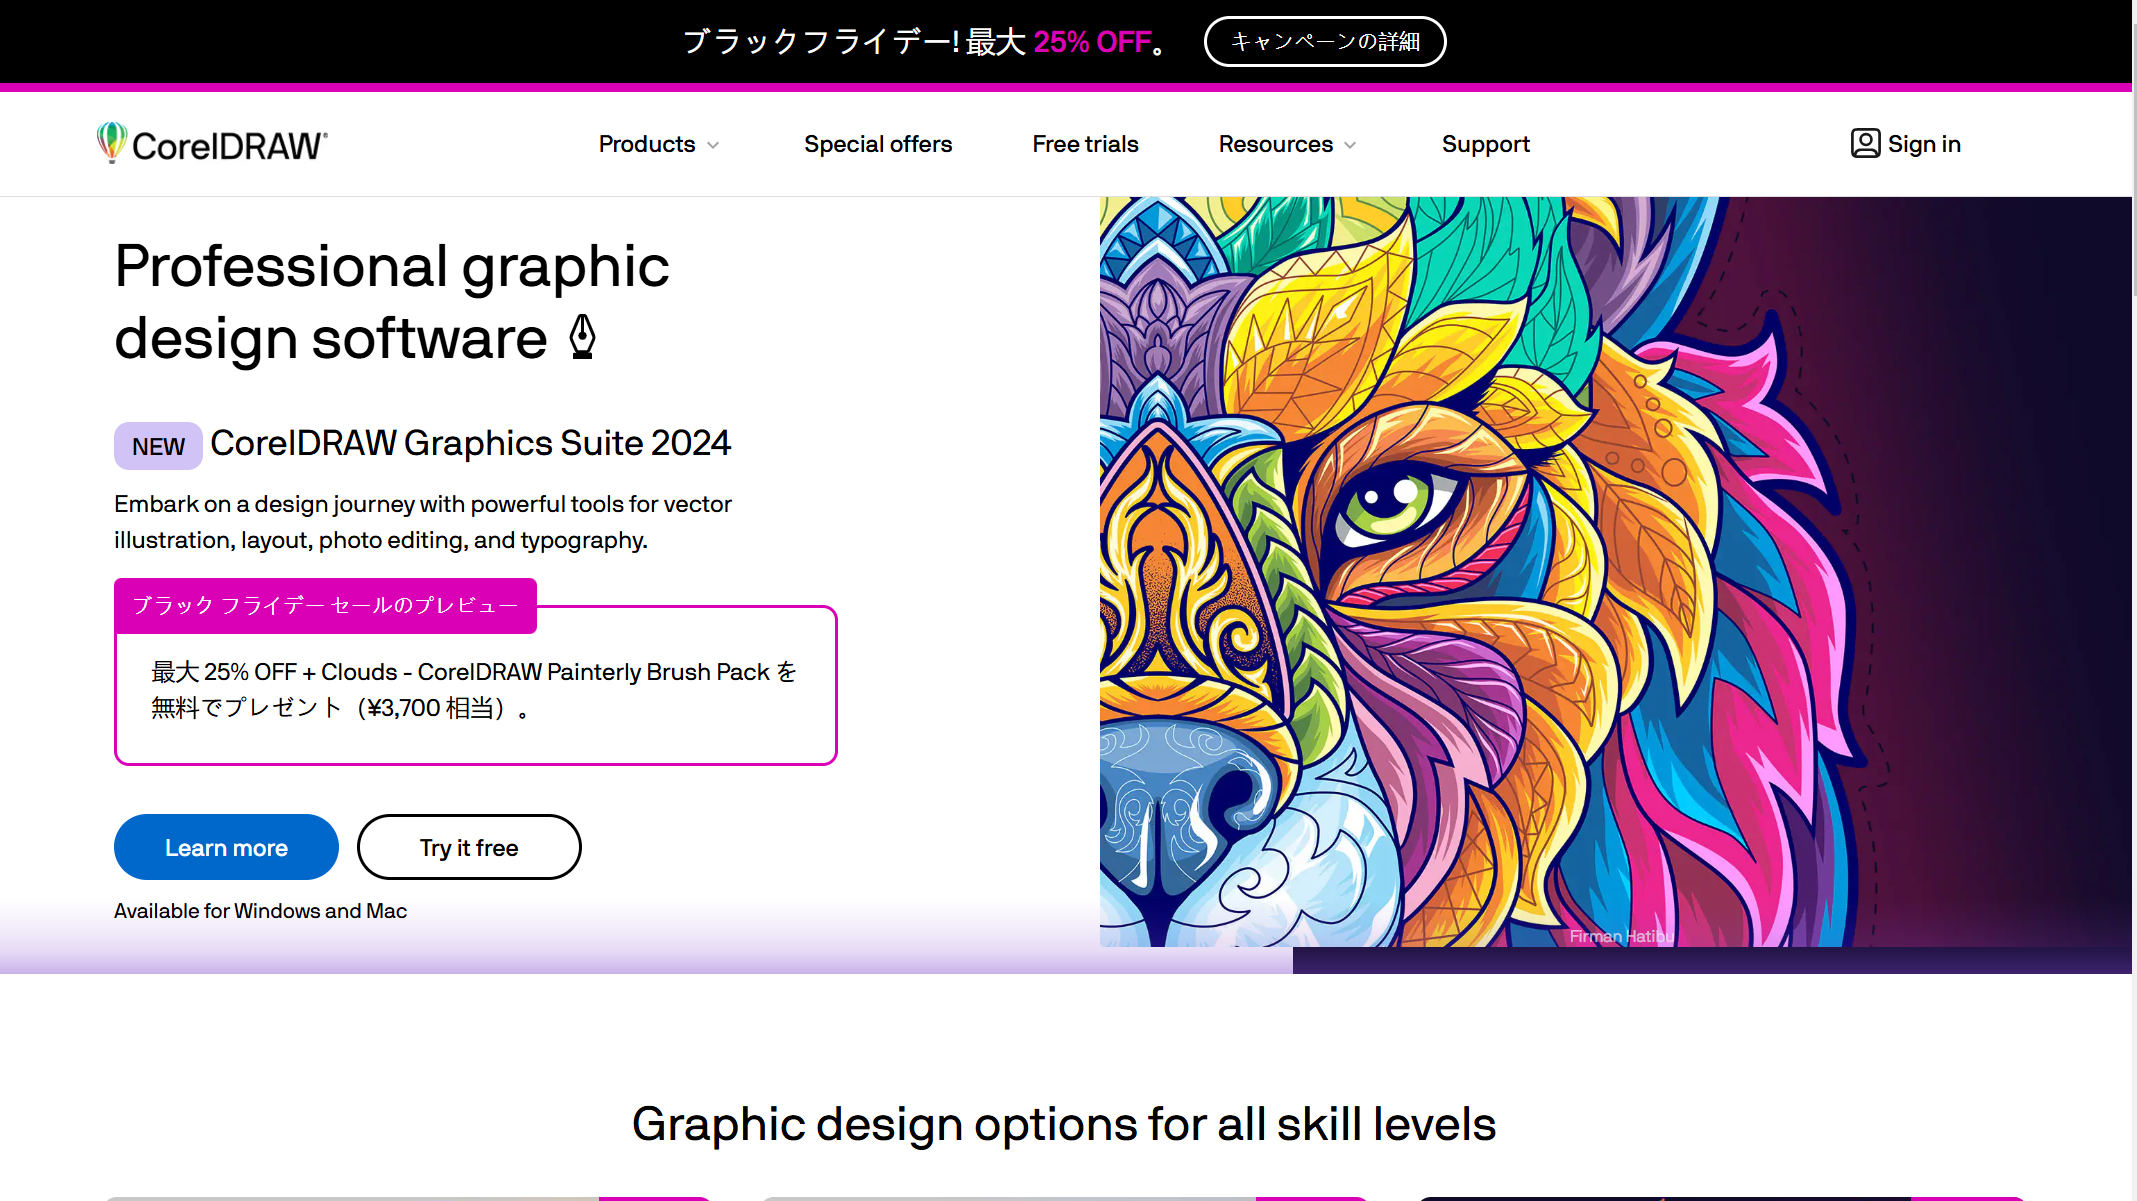This screenshot has height=1201, width=2137.
Task: Click the Black Friday preview pink banner tab
Action: [x=325, y=605]
